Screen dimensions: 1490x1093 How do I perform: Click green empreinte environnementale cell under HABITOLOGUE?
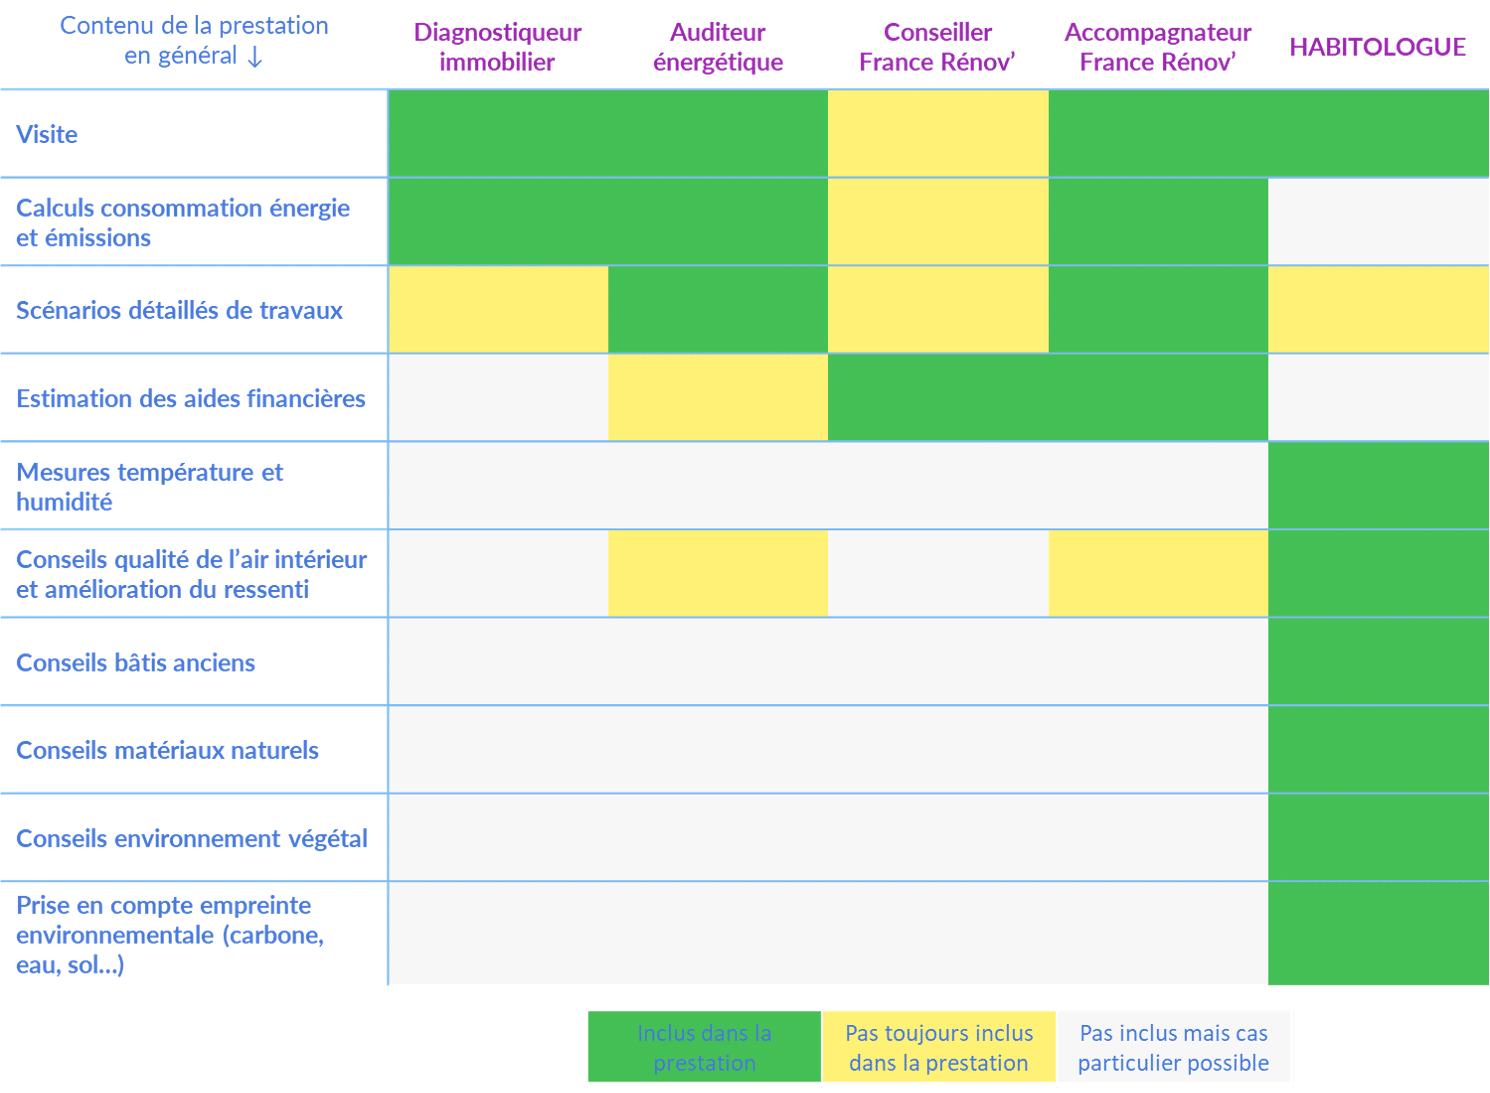1379,934
